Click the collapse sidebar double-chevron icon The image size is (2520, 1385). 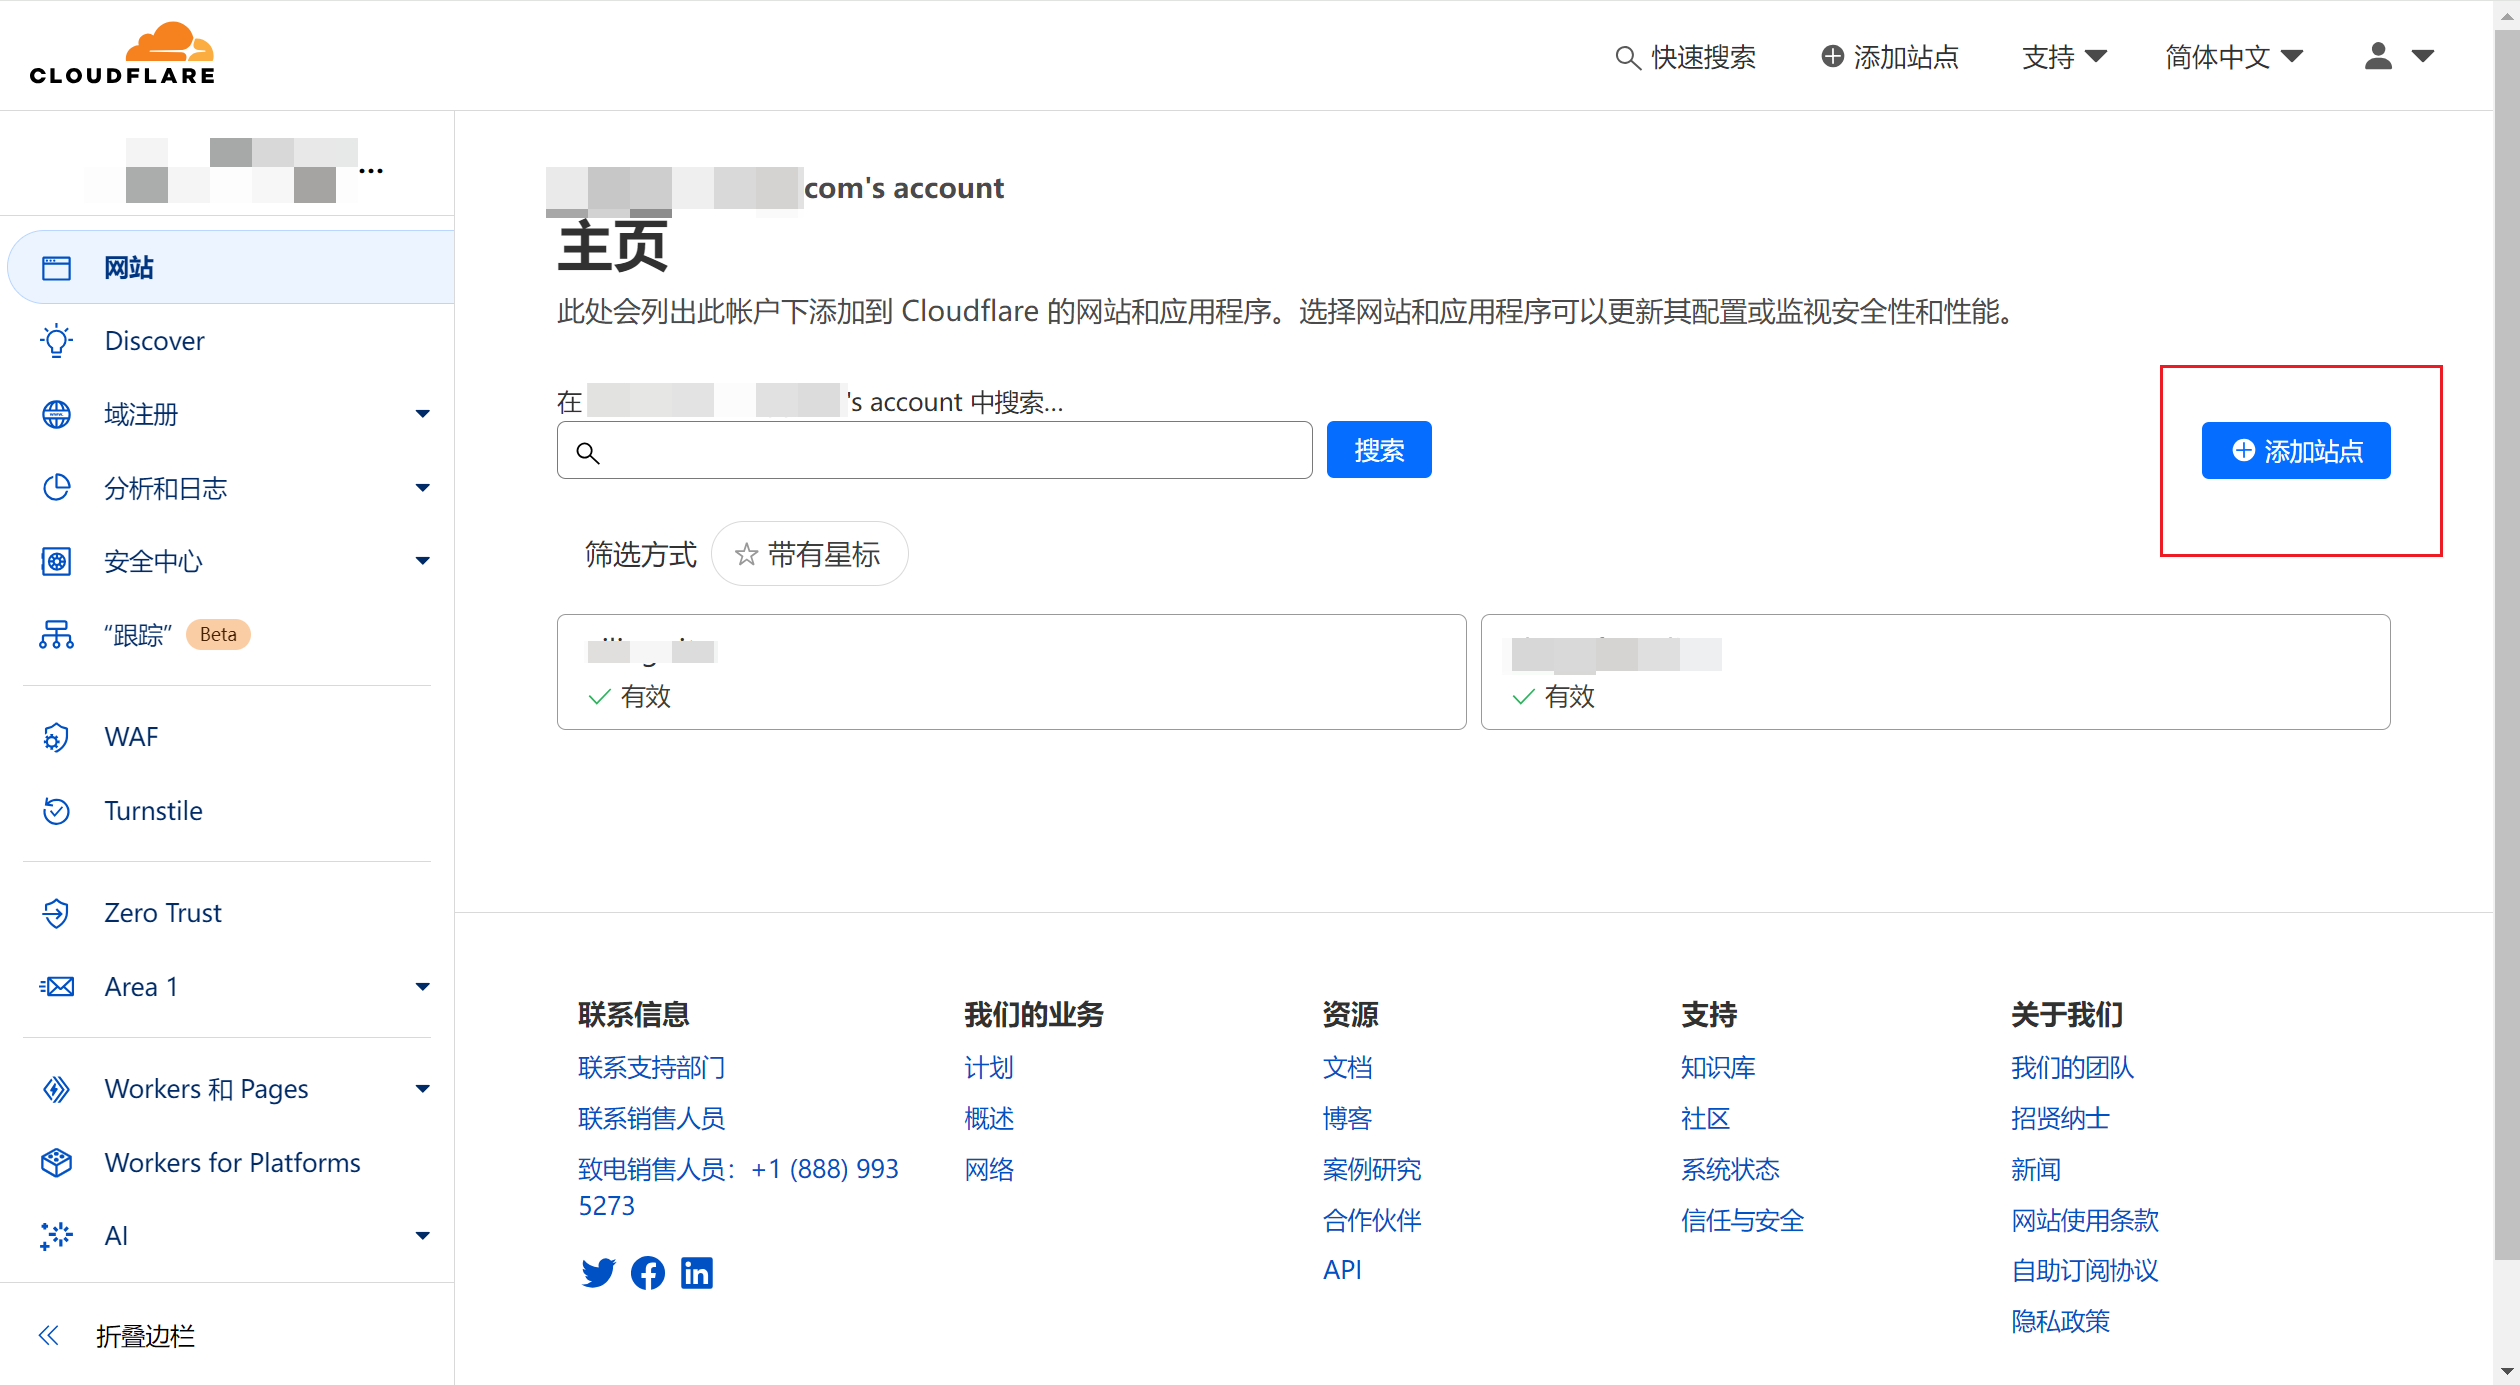coord(49,1335)
